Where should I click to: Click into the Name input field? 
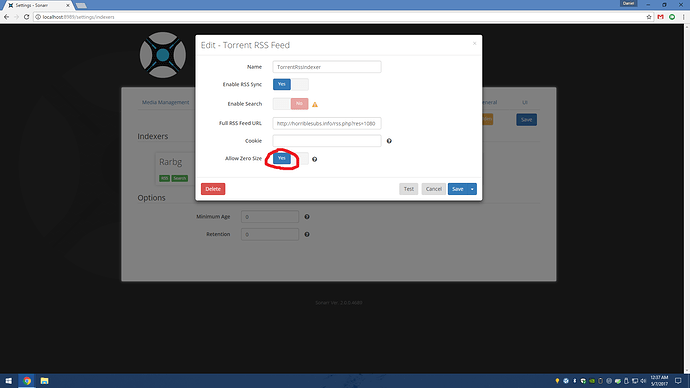coord(327,67)
